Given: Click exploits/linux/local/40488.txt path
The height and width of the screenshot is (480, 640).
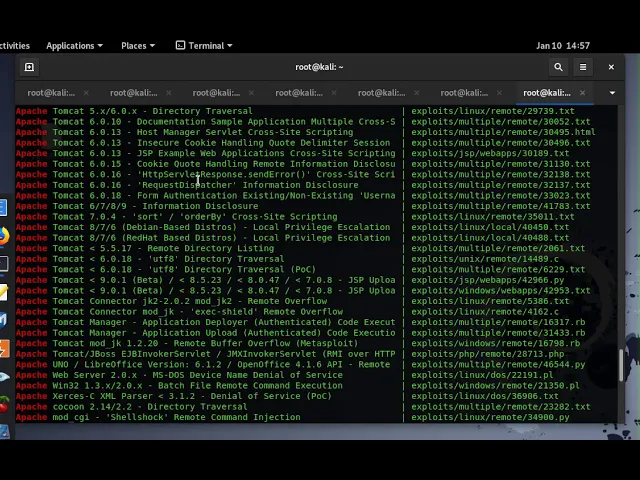Looking at the screenshot, I should click(490, 238).
